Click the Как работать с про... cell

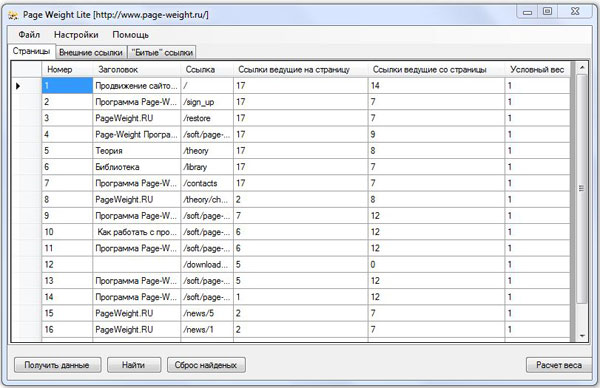pos(136,232)
